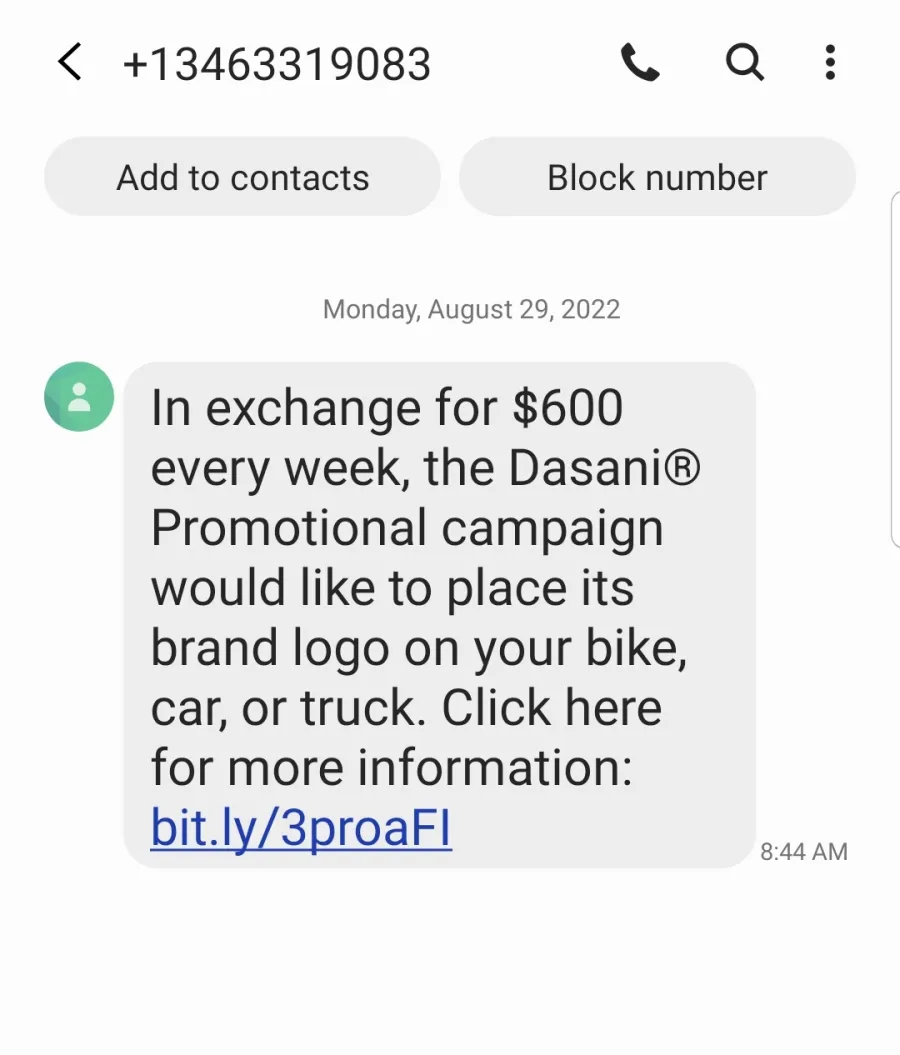Open the three-dot more options menu
Image resolution: width=900 pixels, height=1055 pixels.
[830, 63]
